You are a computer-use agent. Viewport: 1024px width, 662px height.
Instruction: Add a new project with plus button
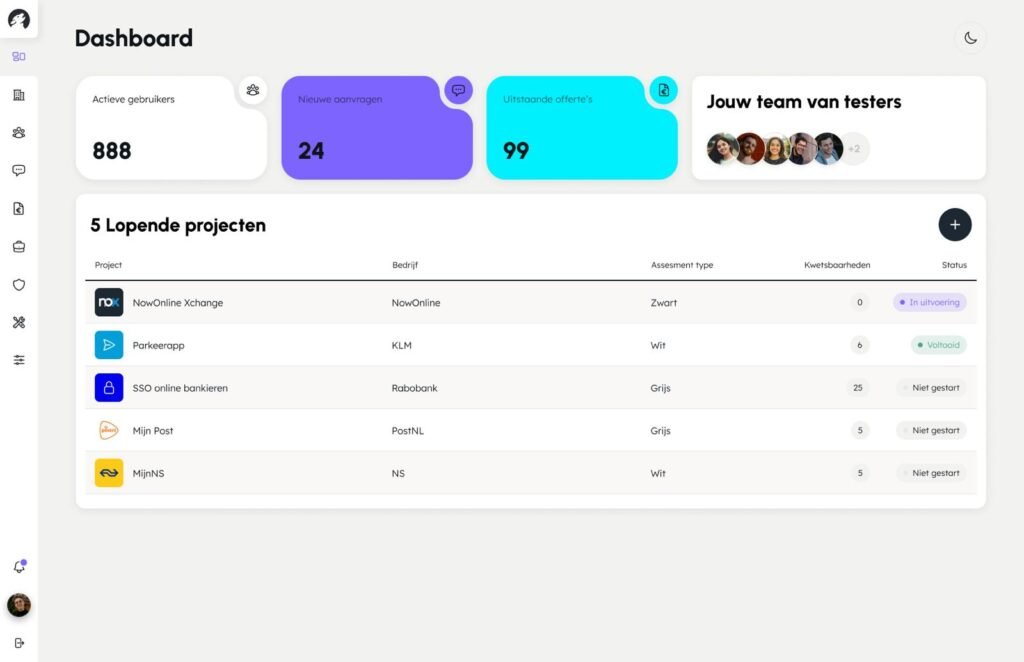954,225
